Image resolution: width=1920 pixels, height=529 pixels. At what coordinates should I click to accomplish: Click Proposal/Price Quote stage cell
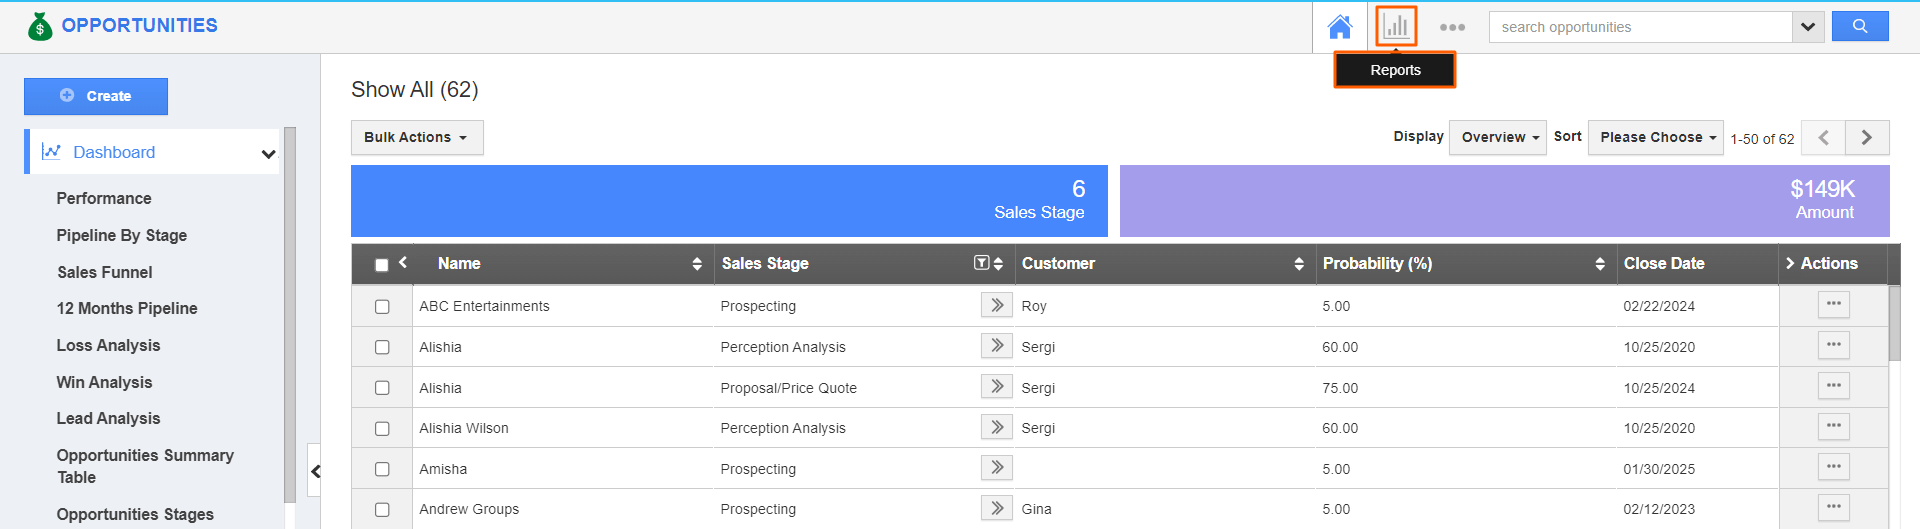pos(788,388)
